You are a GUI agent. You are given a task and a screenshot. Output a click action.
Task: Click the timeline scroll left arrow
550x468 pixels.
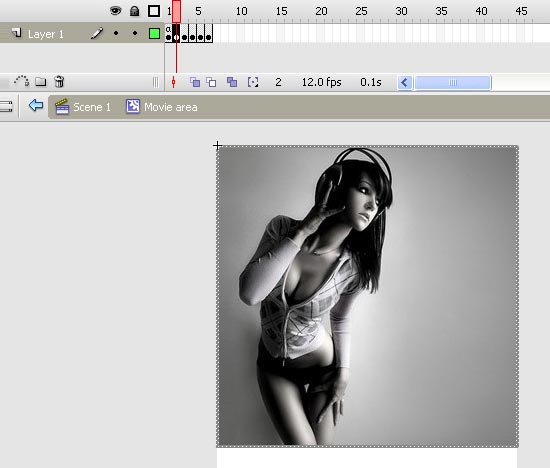pos(405,83)
